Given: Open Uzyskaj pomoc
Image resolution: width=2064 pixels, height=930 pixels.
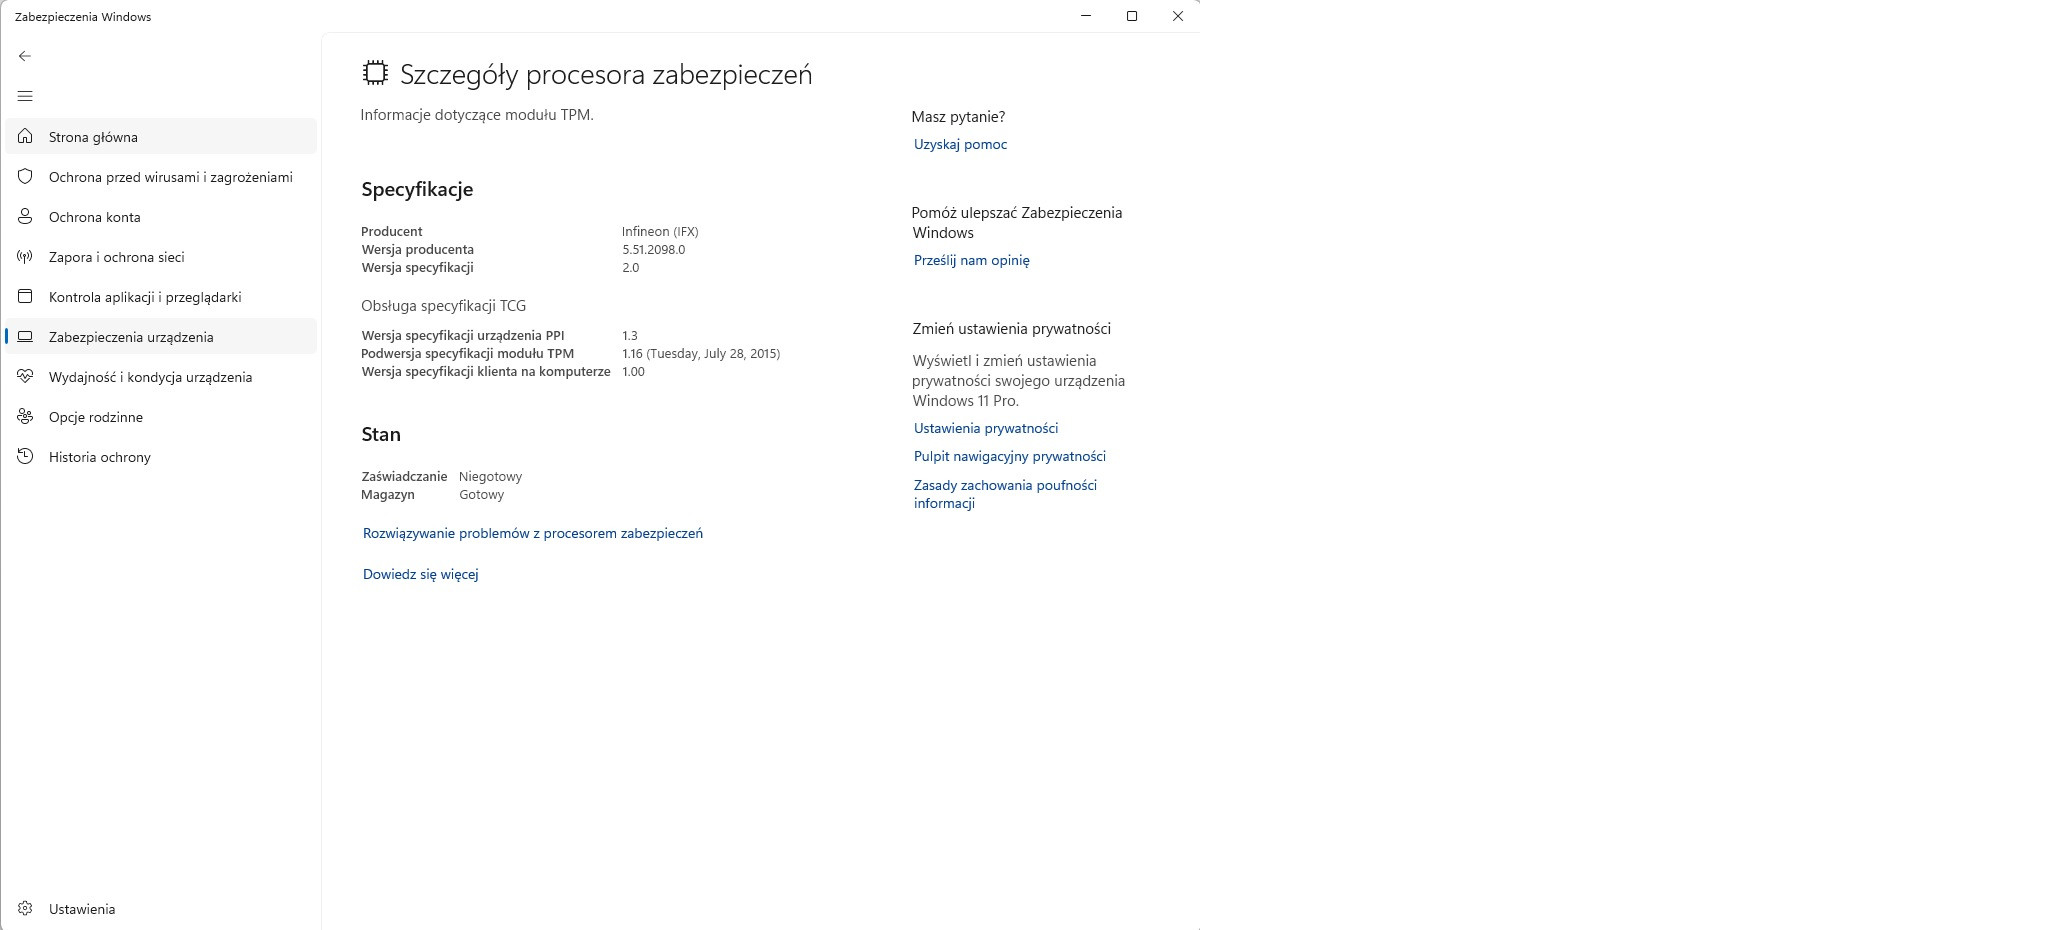Looking at the screenshot, I should pyautogui.click(x=960, y=145).
